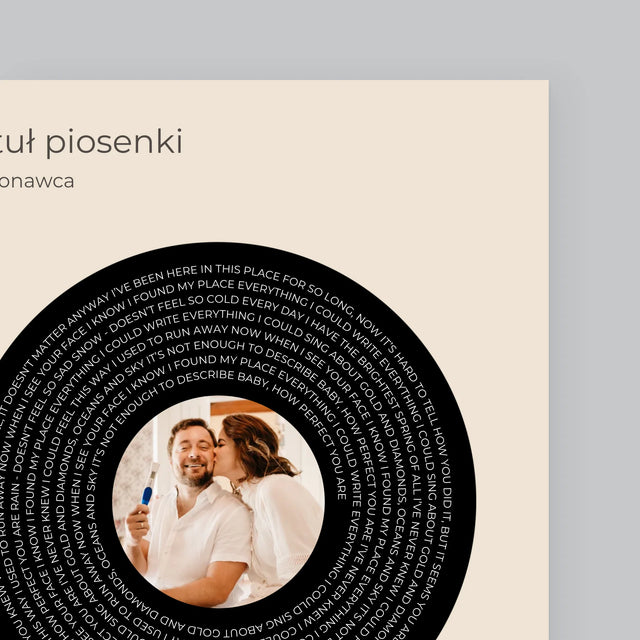Select the "I USED TO RUN AWAY NOW" lyric
The width and height of the screenshot is (640, 640).
(x=186, y=339)
